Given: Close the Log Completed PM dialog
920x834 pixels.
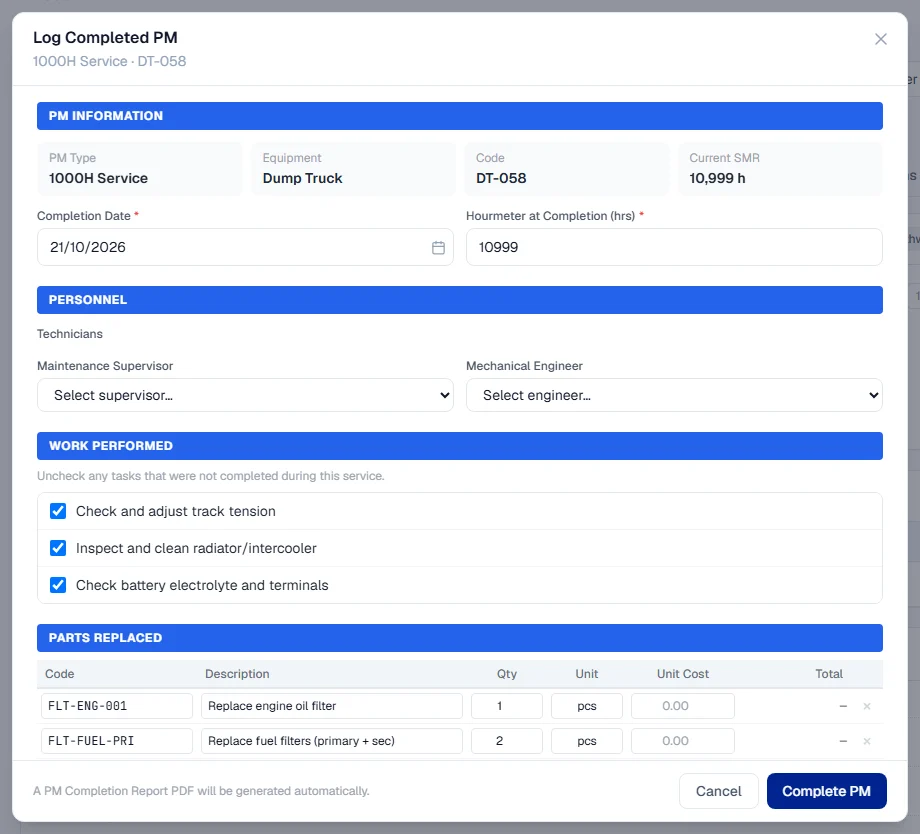Looking at the screenshot, I should pyautogui.click(x=880, y=39).
